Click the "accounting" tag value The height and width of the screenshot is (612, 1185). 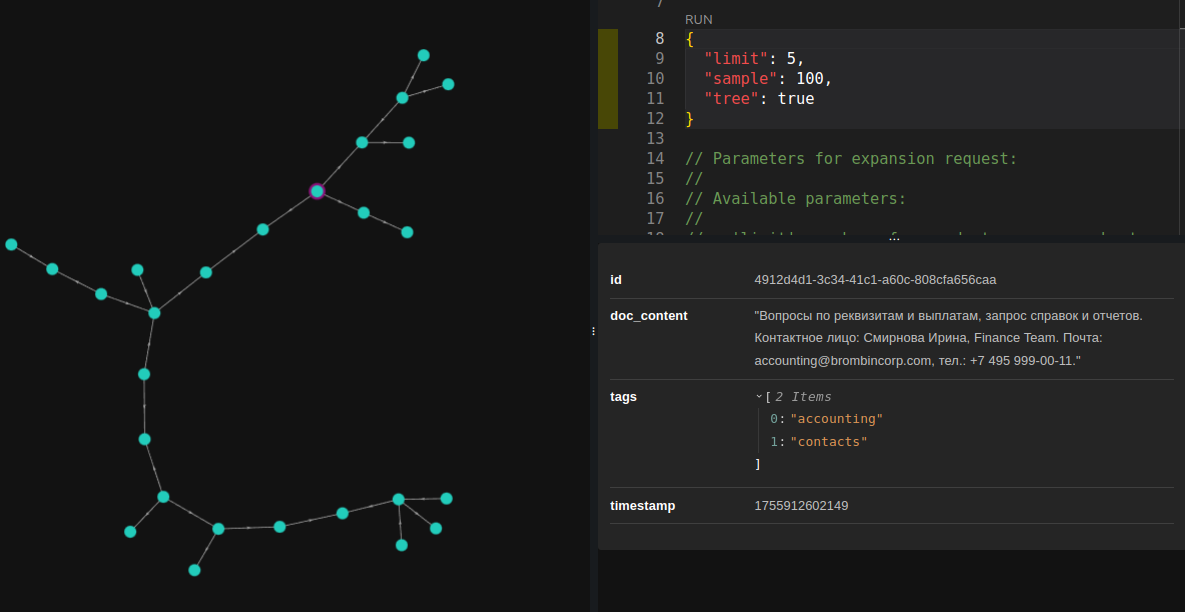836,419
